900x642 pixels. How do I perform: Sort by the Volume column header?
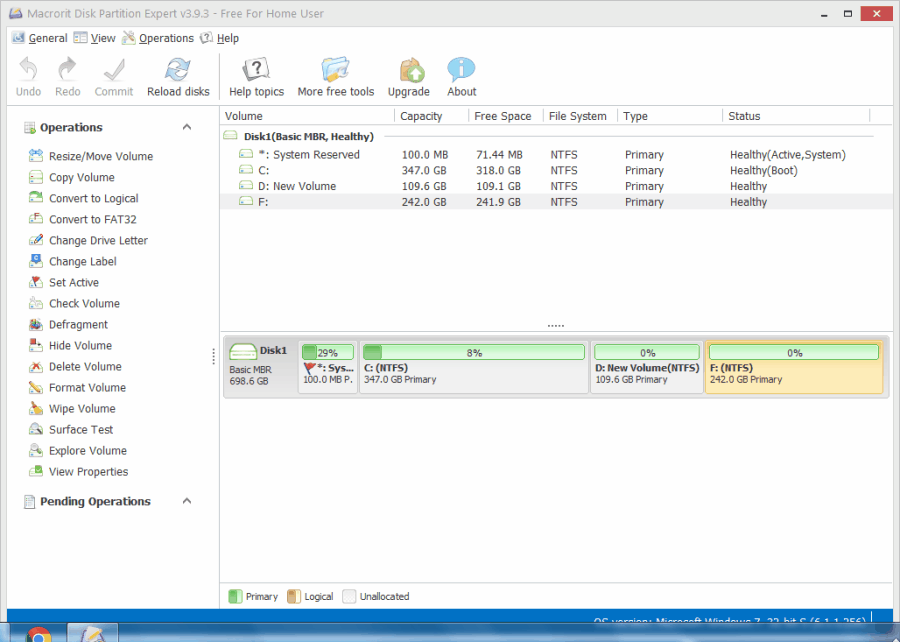point(308,116)
